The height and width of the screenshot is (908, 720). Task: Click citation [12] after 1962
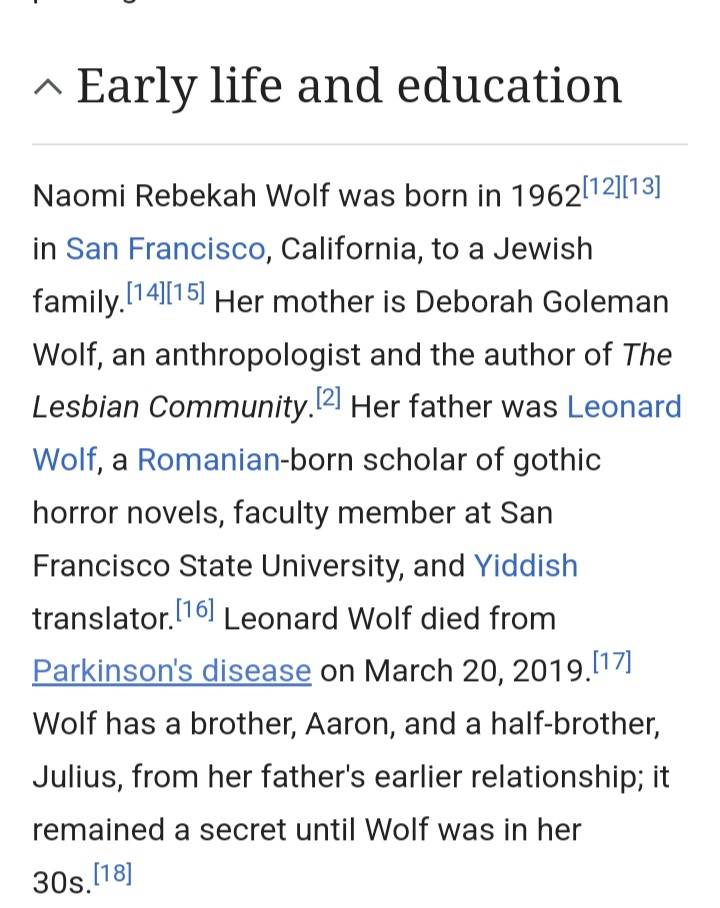(x=600, y=186)
